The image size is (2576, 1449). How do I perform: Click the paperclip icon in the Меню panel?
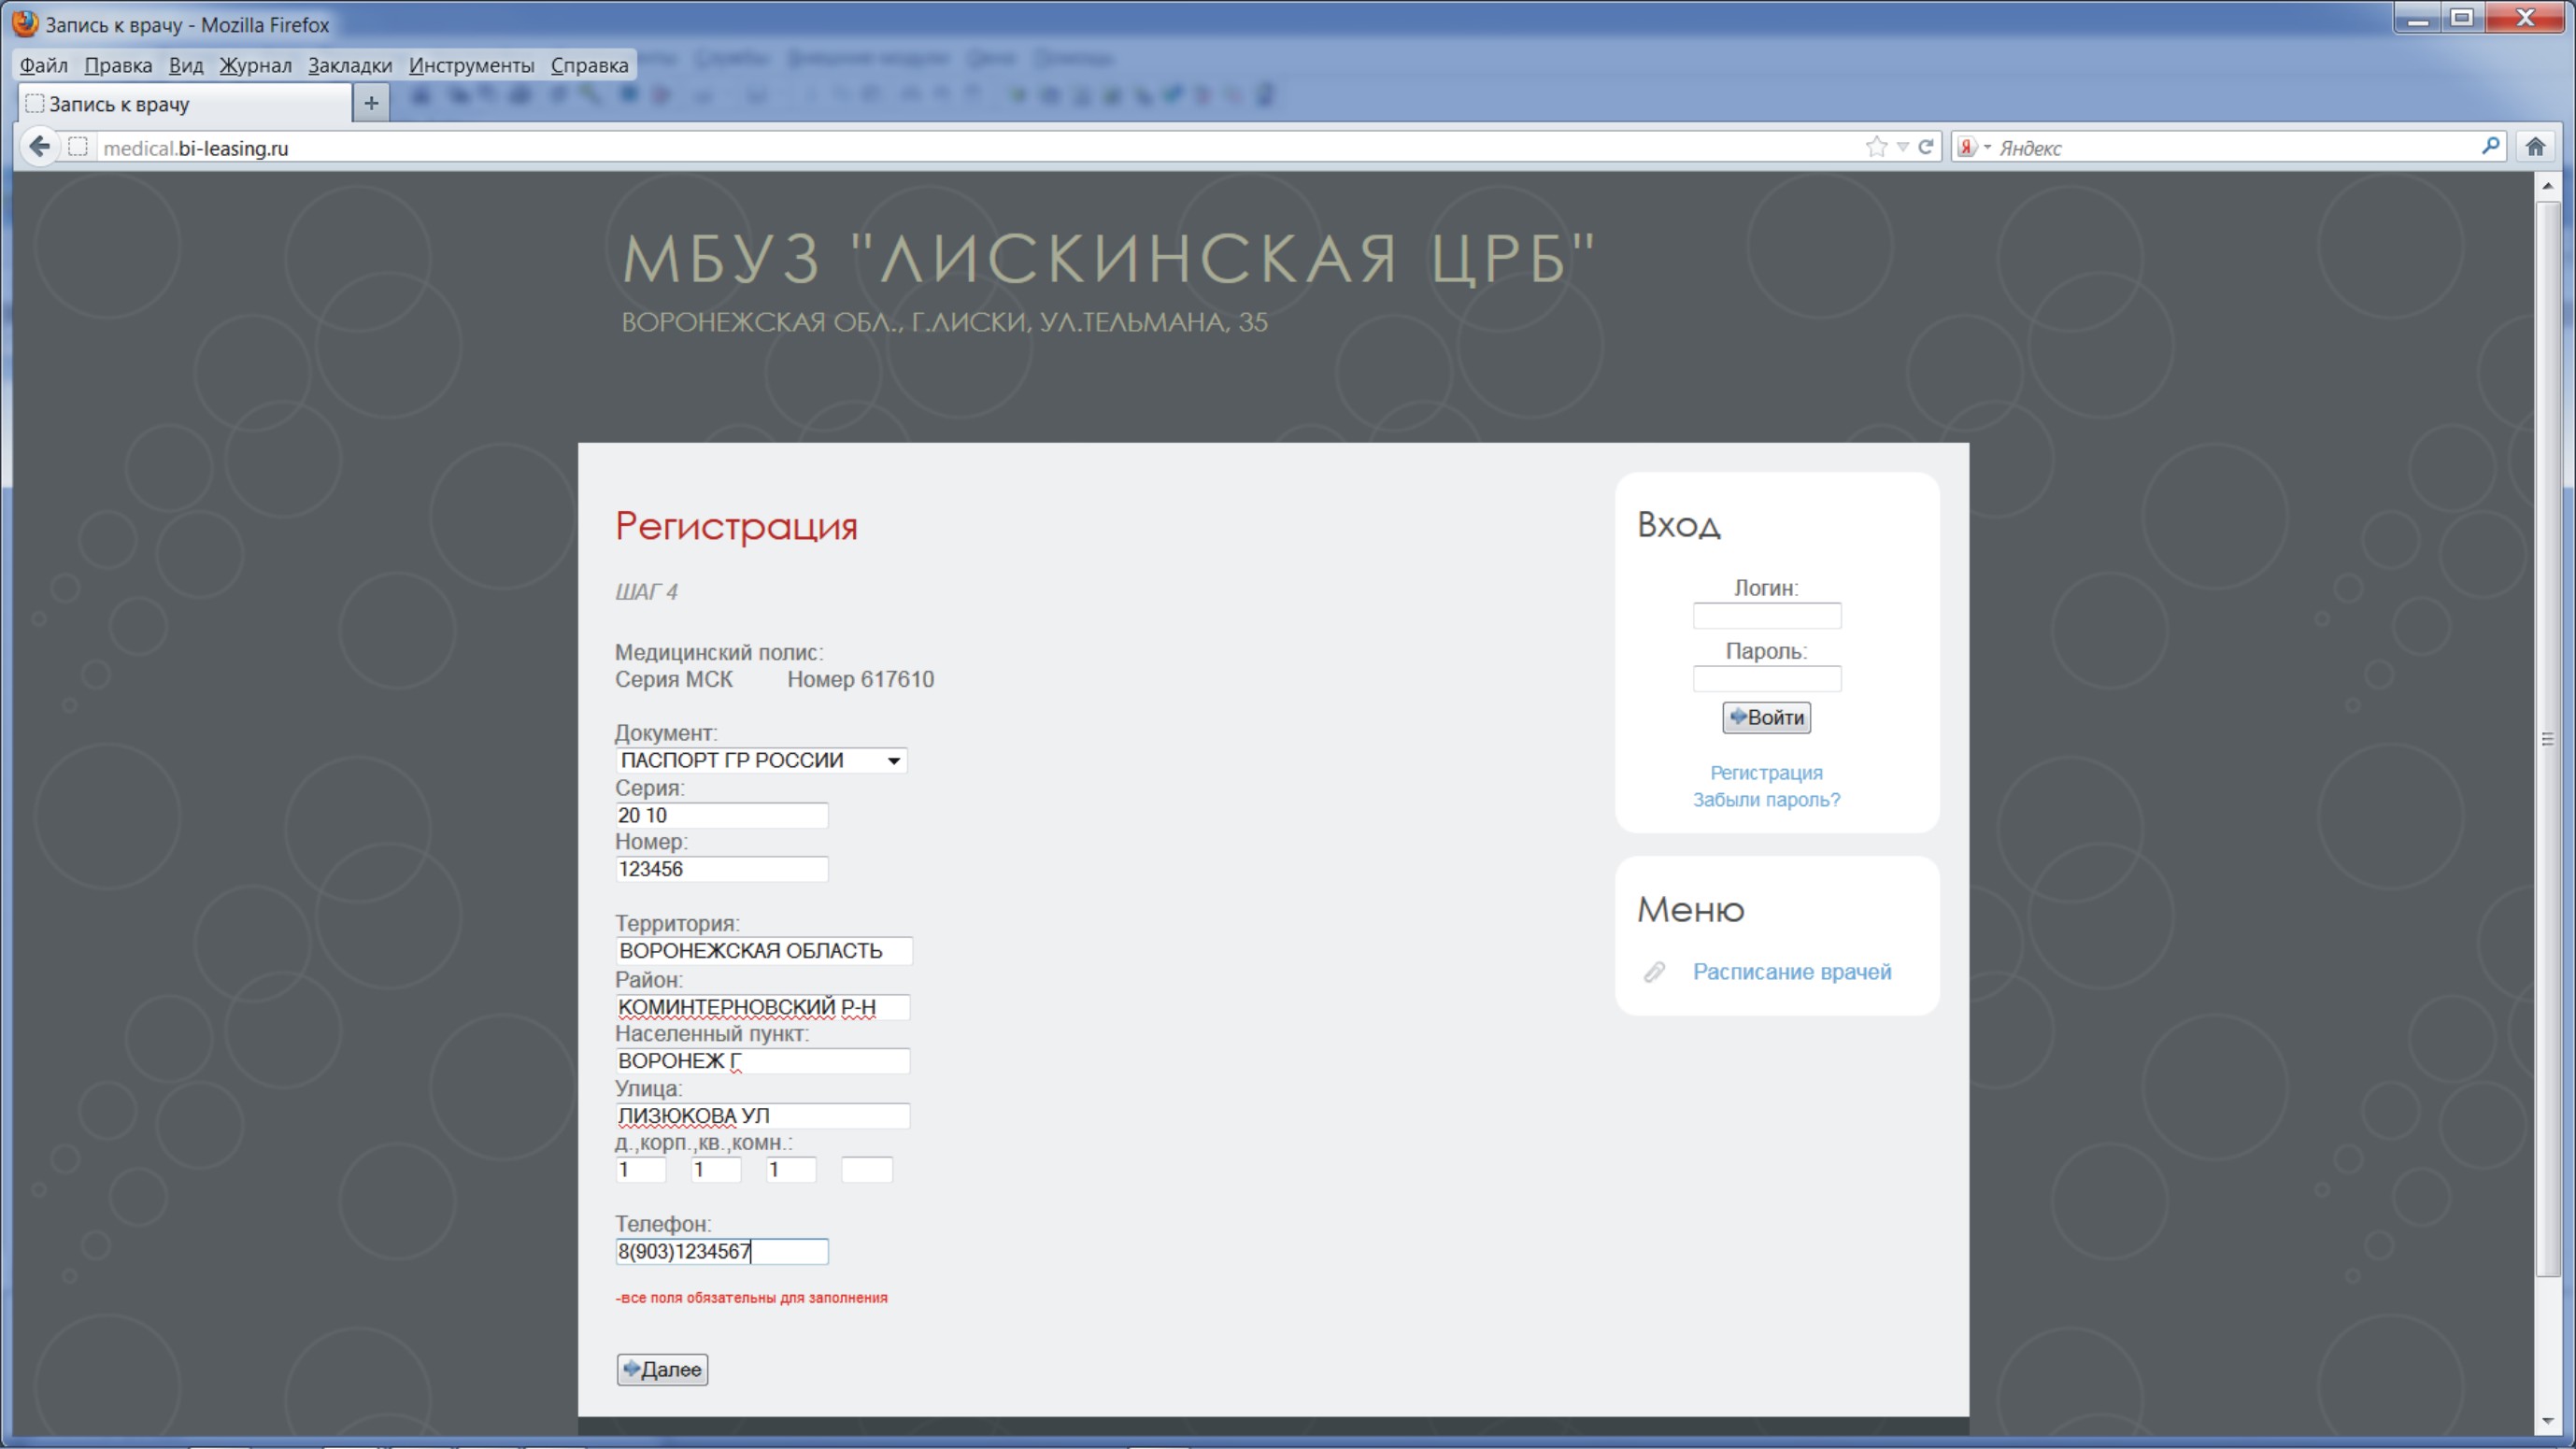[1654, 972]
